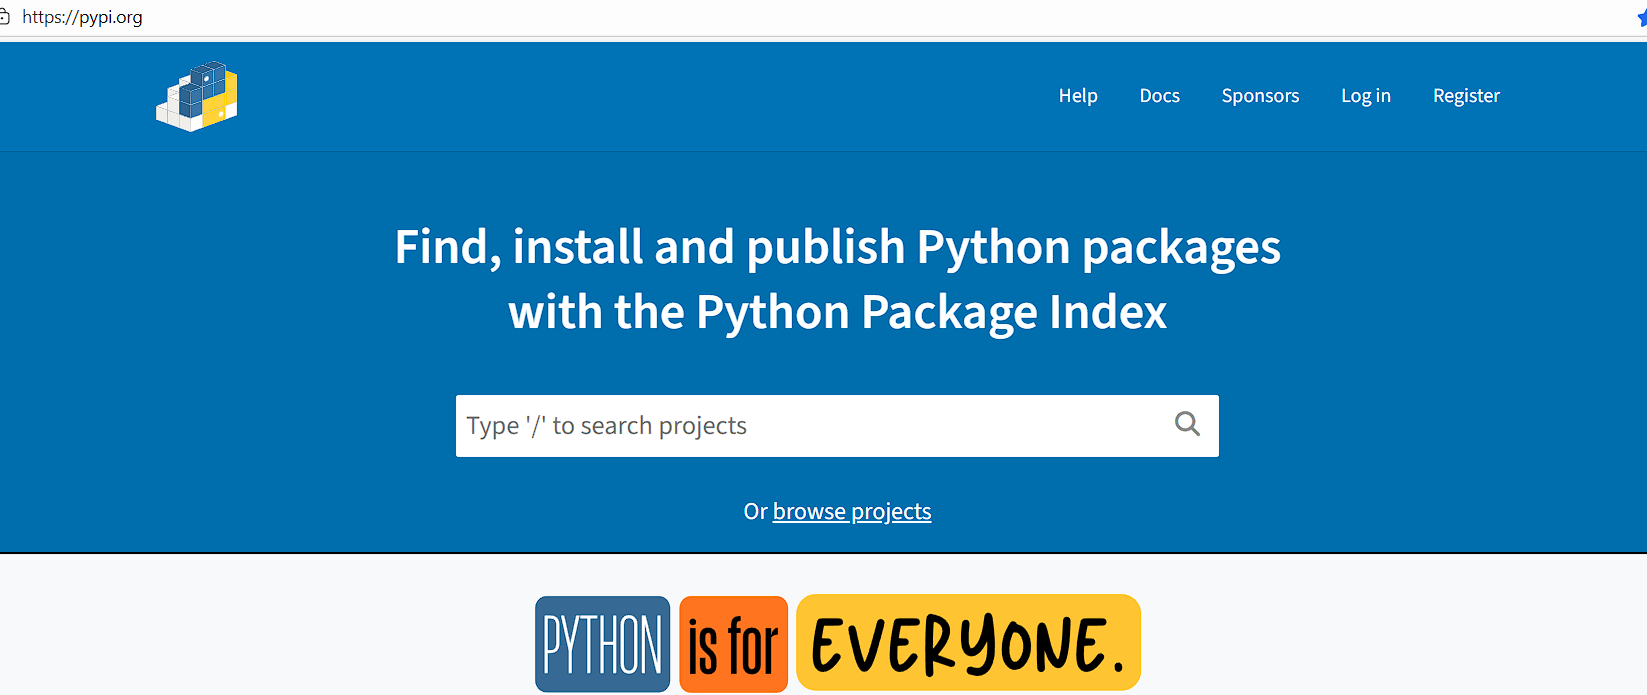Click the bookmark star icon in the address bar

1641,18
